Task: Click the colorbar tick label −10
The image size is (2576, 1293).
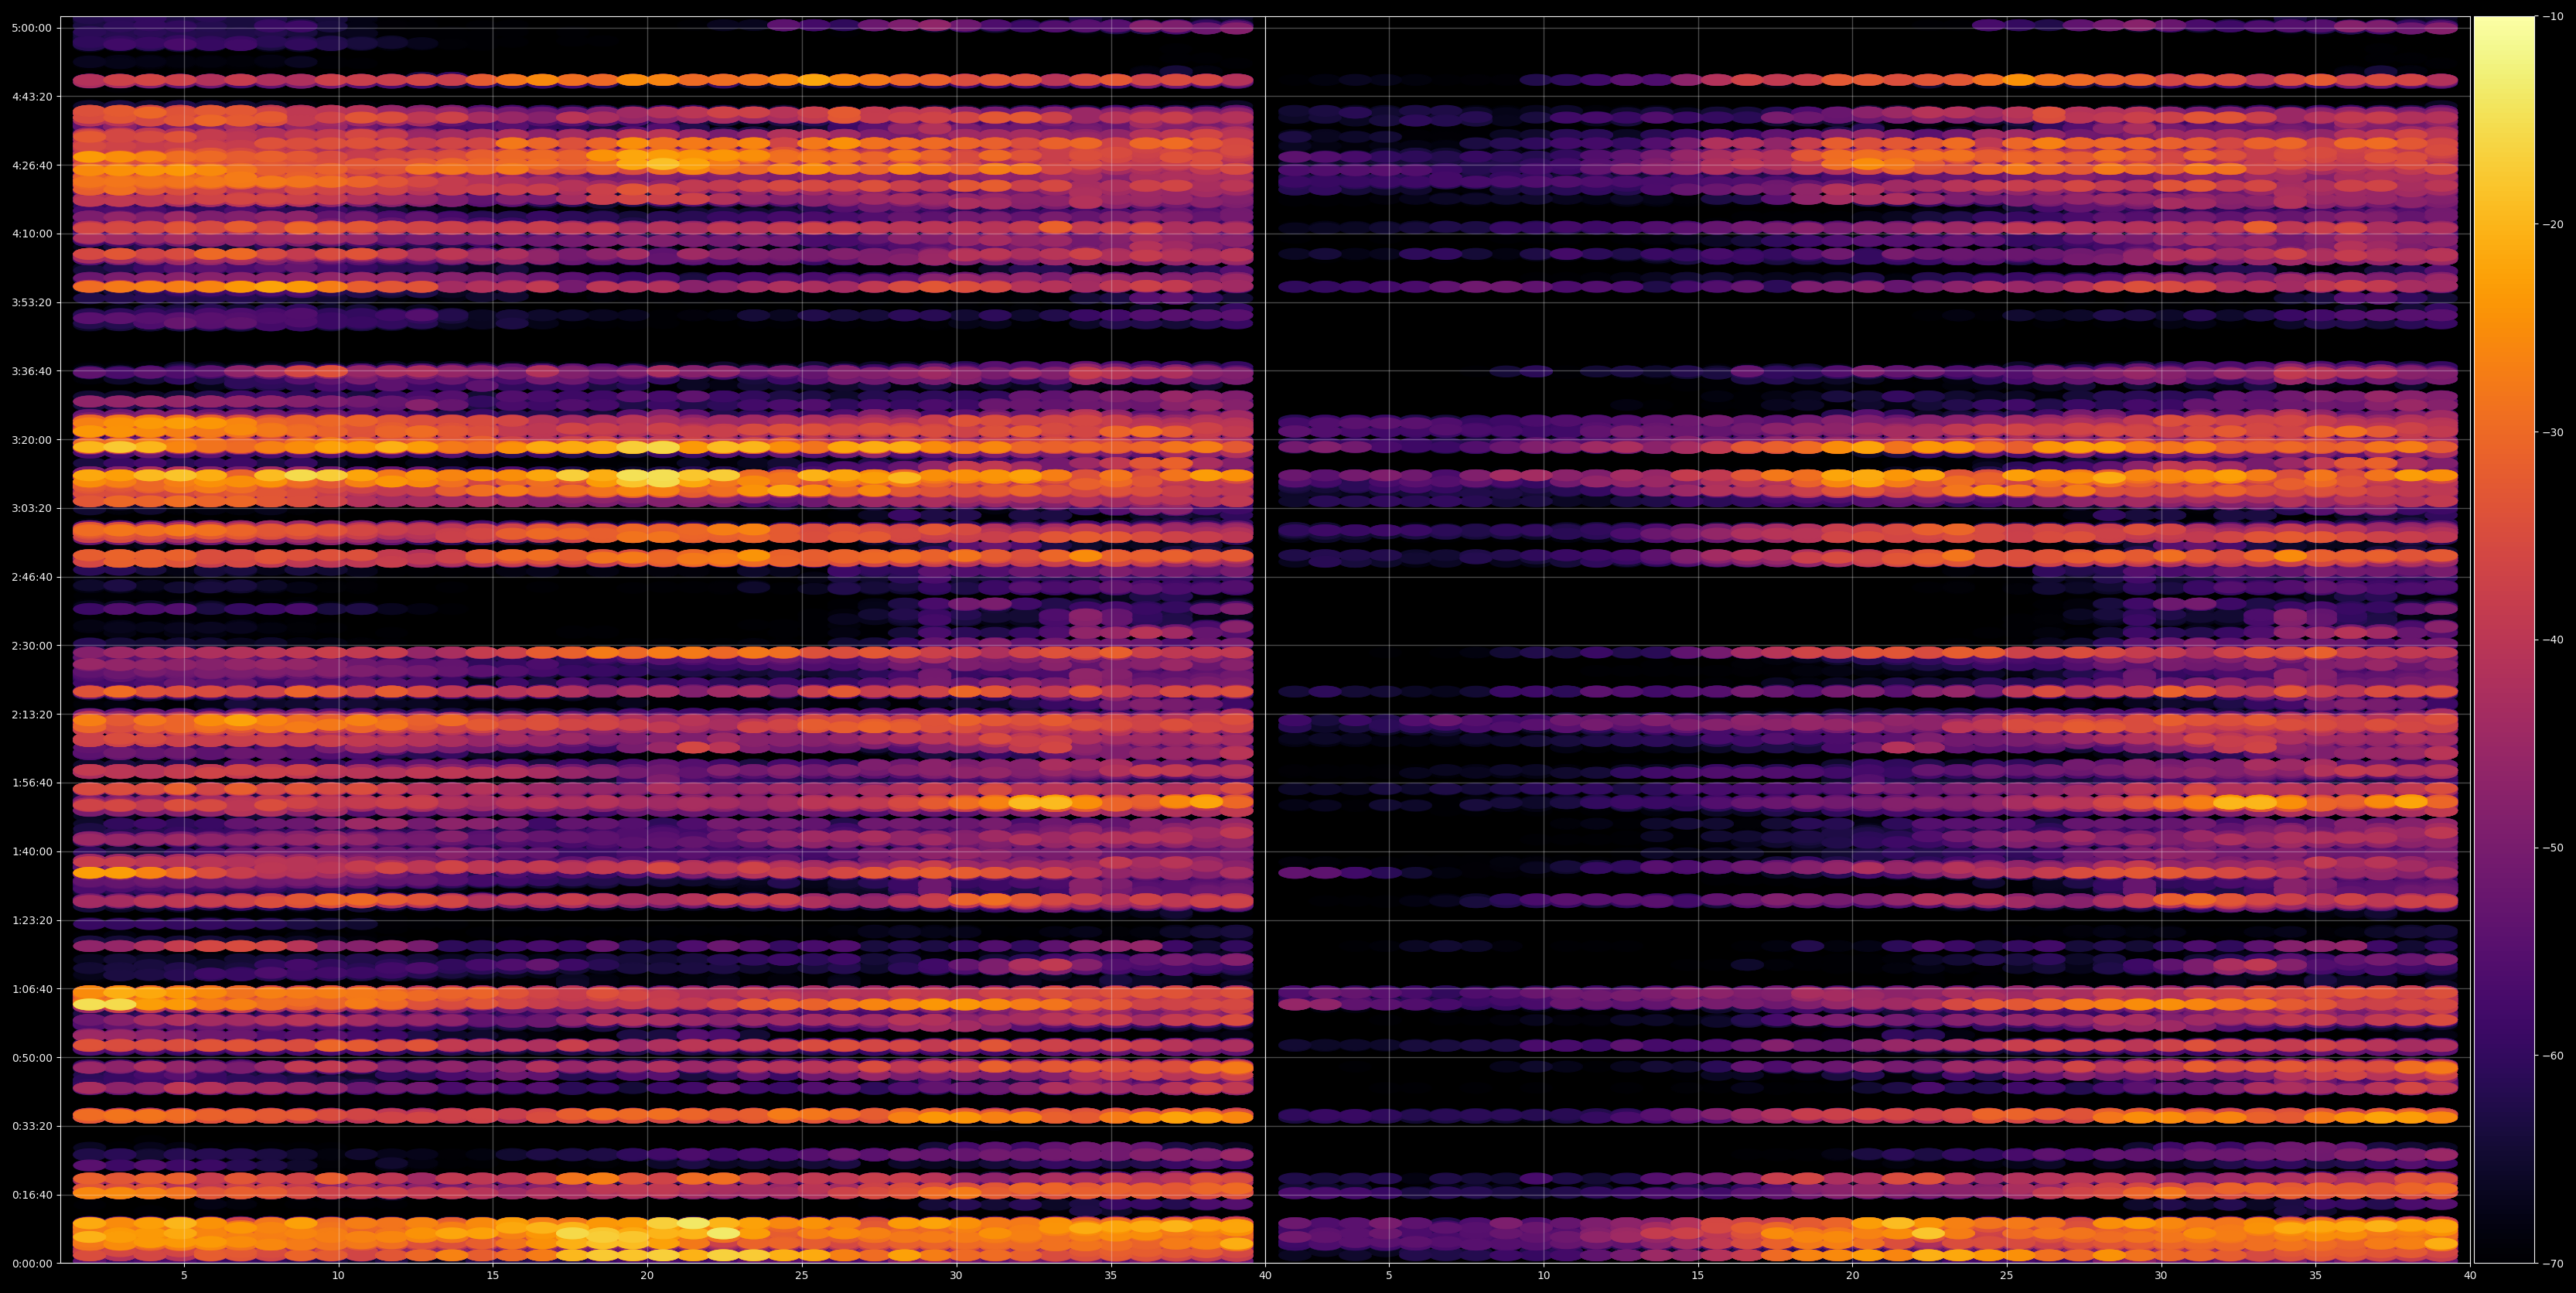Action: coord(2553,17)
